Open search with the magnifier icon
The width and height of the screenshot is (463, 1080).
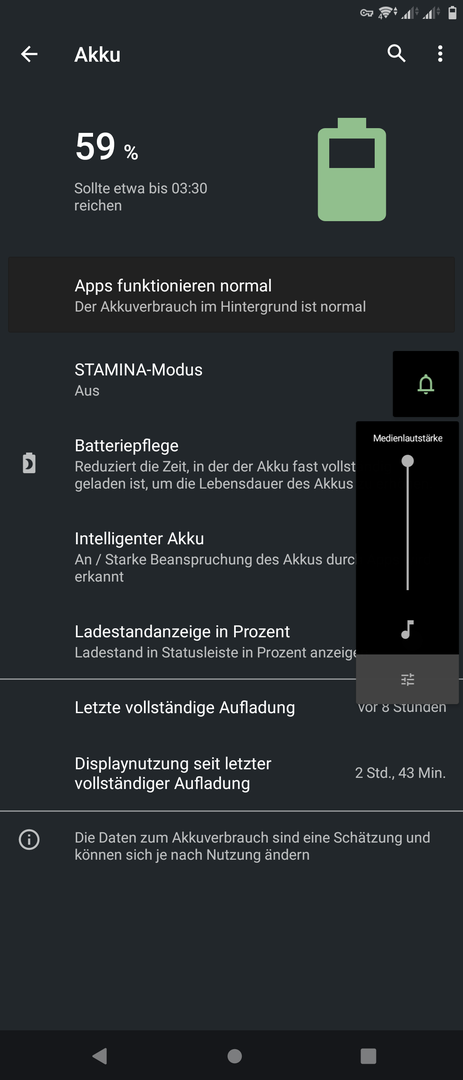(x=396, y=54)
